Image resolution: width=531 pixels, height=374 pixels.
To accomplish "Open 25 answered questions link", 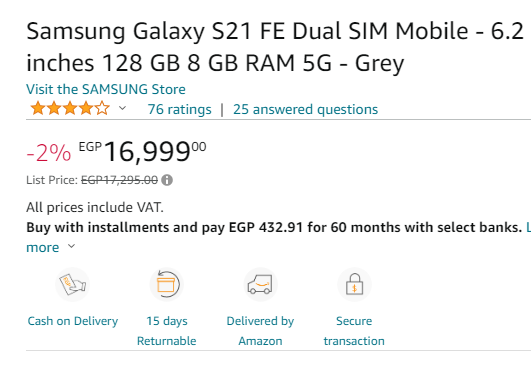I will (x=305, y=109).
